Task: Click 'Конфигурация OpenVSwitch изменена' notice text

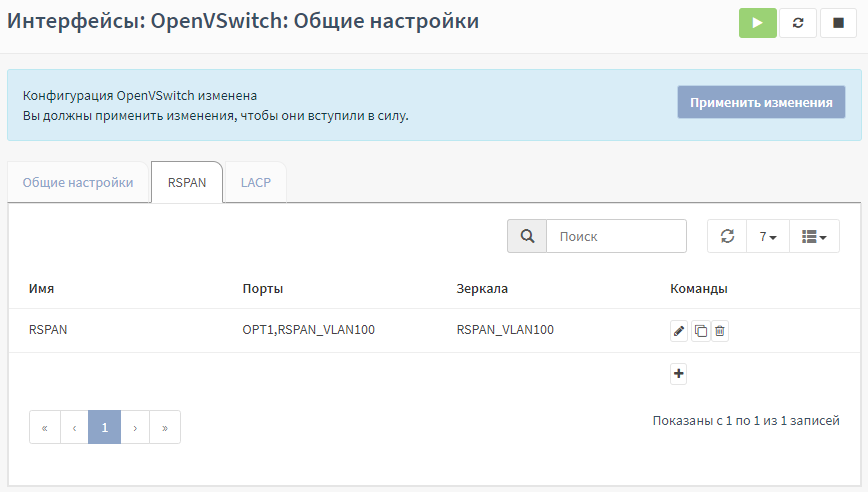Action: coord(140,96)
